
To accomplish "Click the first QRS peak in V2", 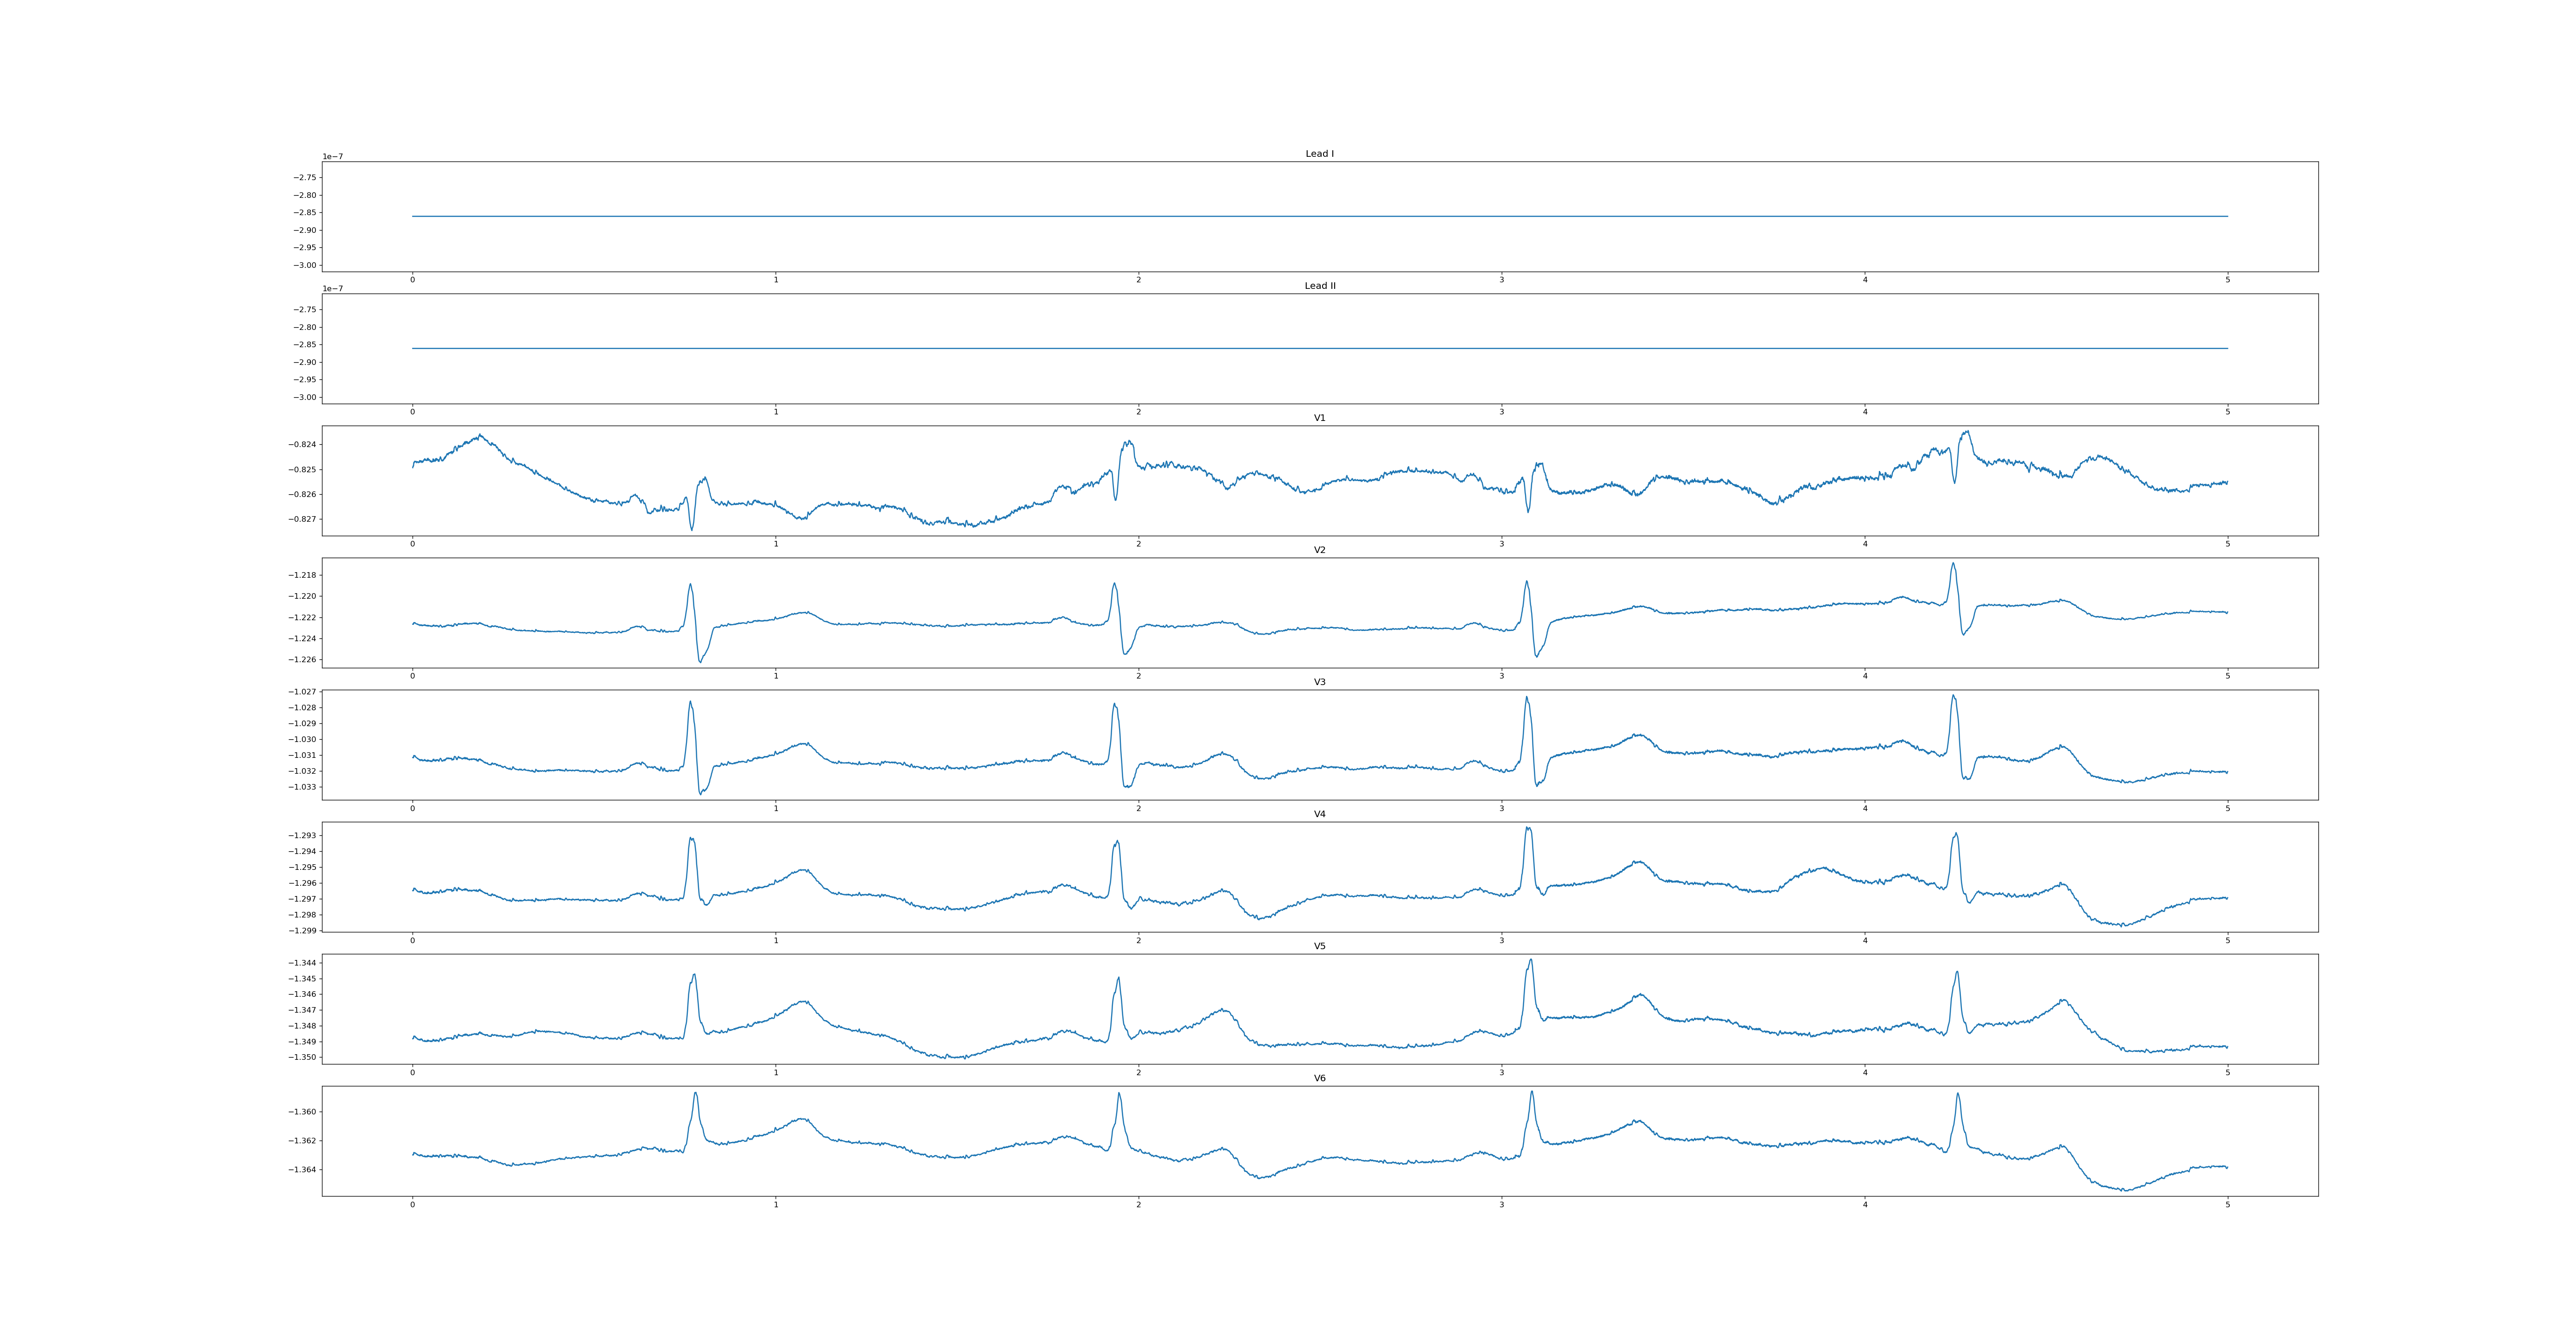I will click(690, 585).
